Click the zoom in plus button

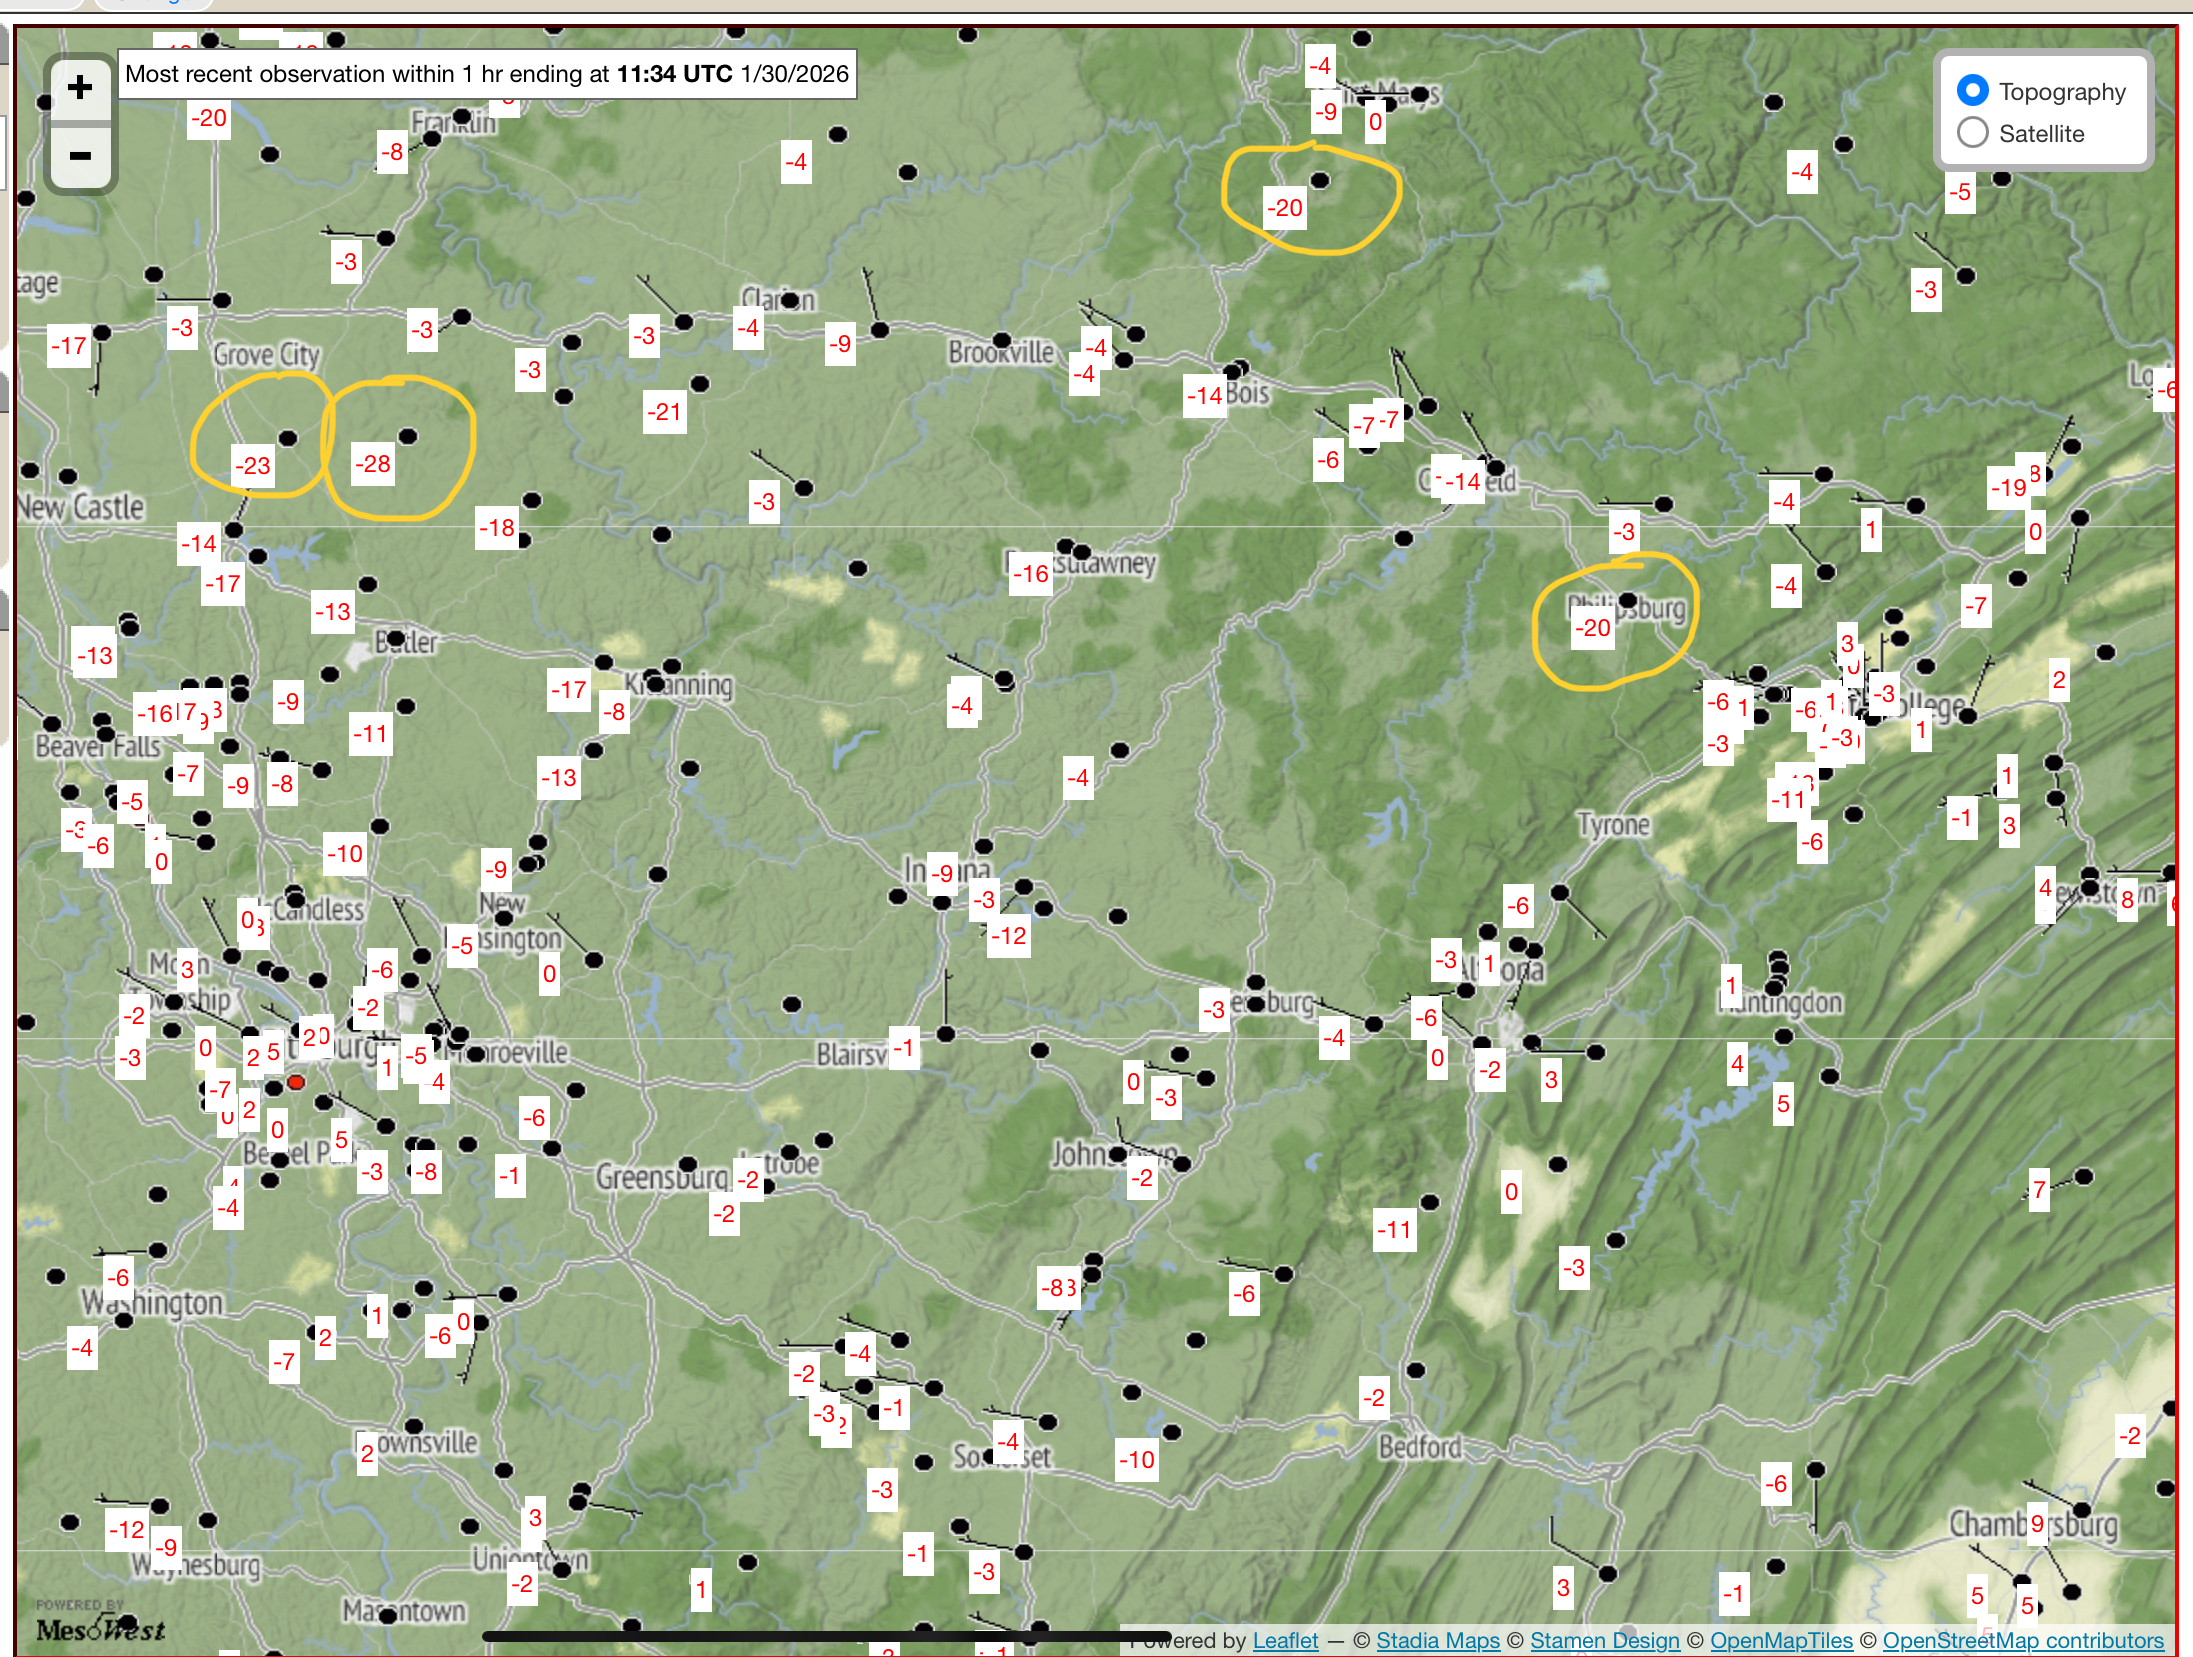tap(80, 88)
